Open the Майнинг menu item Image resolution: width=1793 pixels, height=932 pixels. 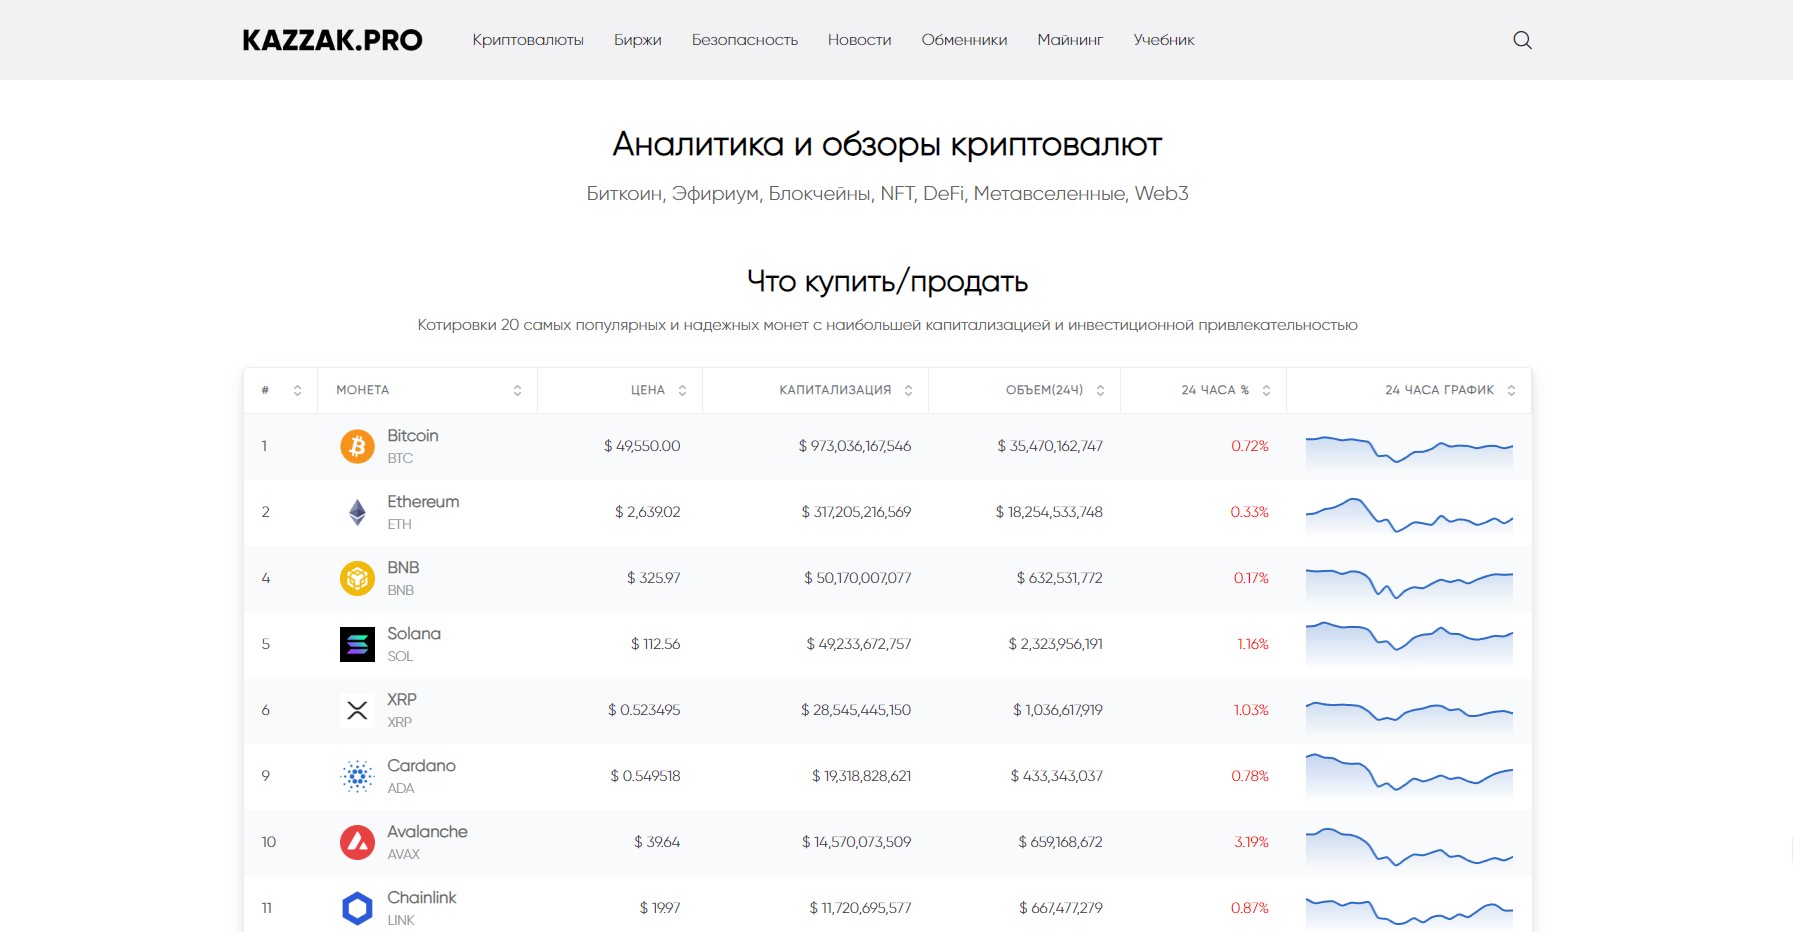(x=1070, y=40)
